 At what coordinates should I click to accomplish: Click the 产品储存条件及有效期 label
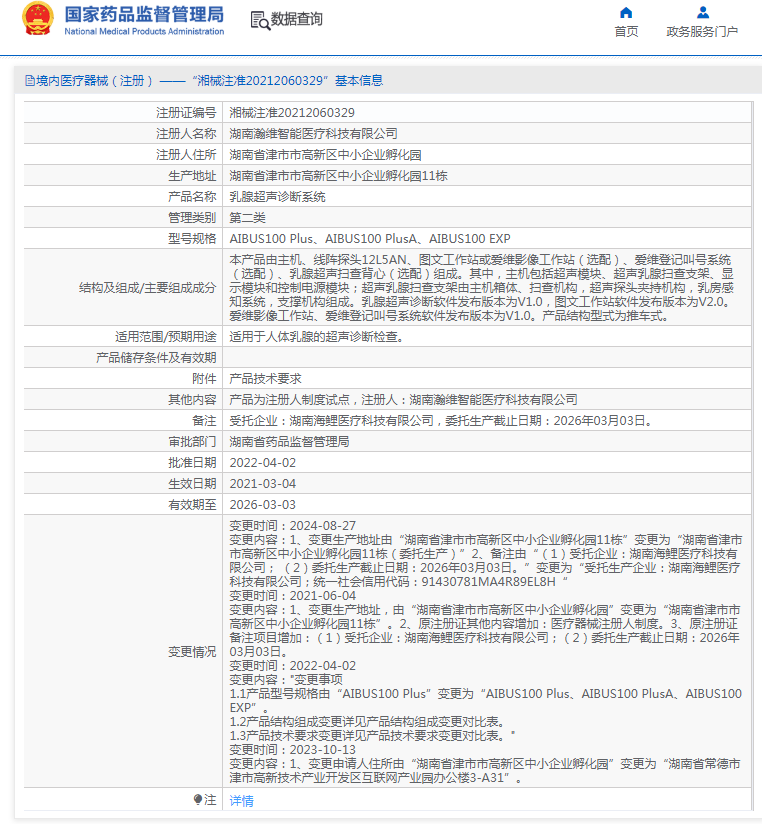coord(156,357)
